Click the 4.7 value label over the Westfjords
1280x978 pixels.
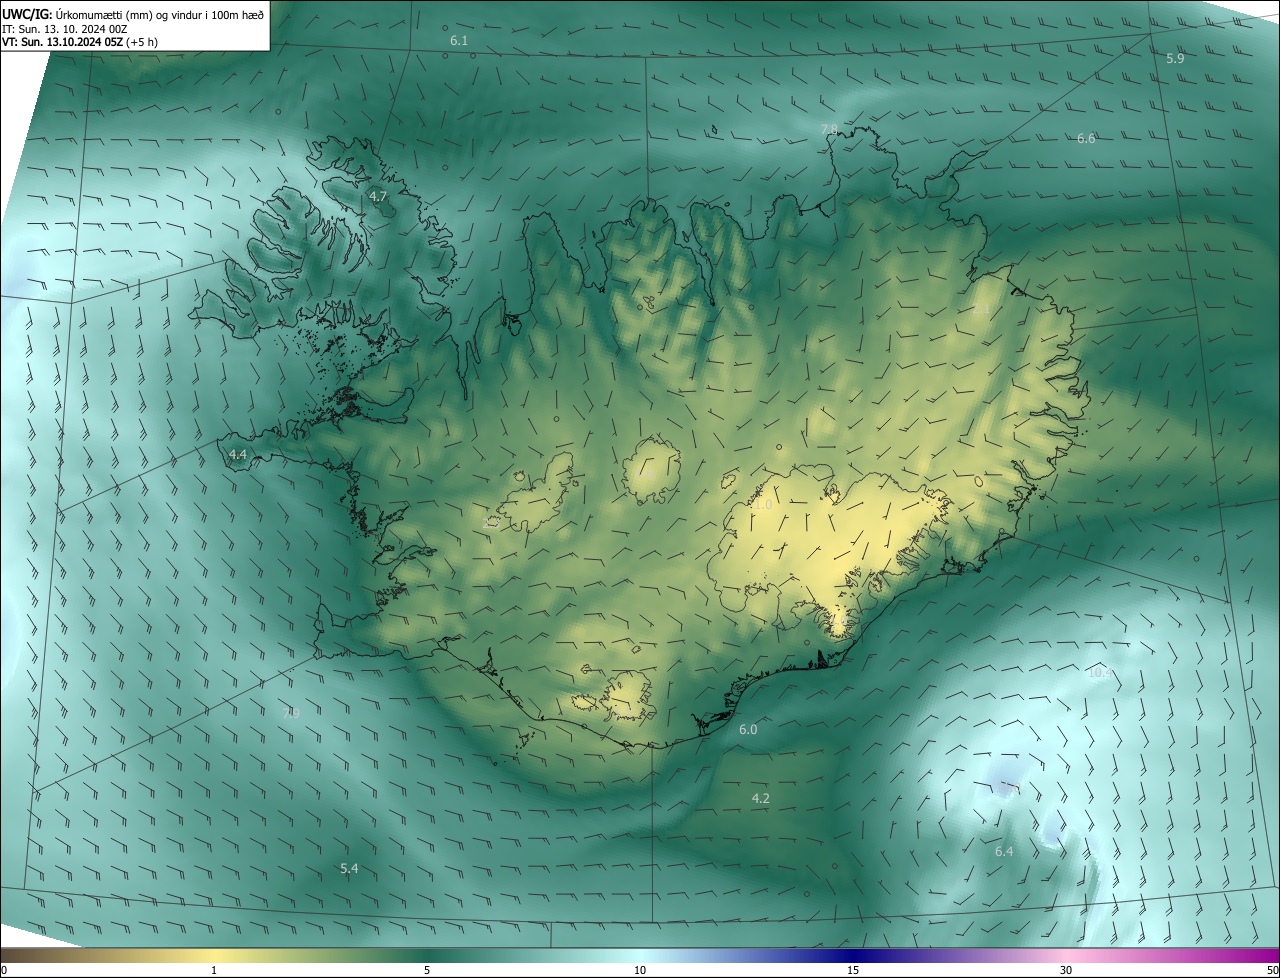click(x=378, y=197)
